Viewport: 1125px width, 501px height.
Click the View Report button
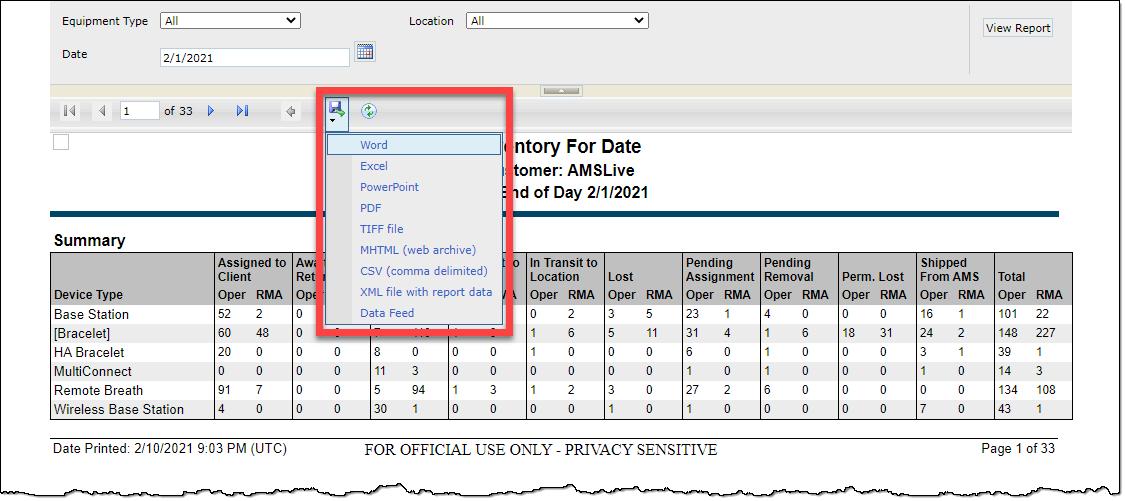point(1018,28)
